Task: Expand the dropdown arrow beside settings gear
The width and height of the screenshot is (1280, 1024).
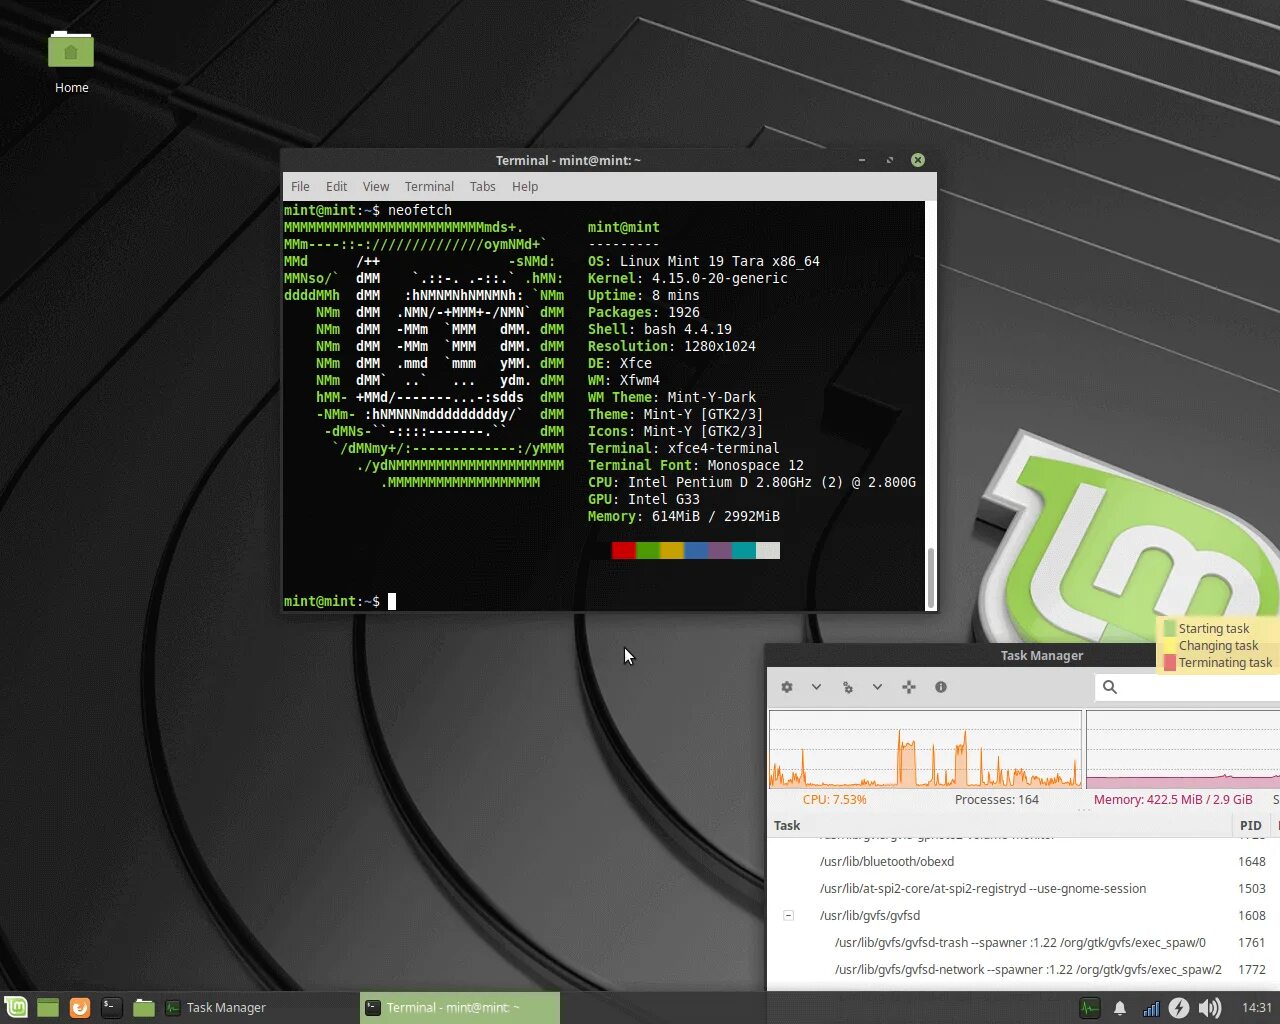Action: (816, 687)
